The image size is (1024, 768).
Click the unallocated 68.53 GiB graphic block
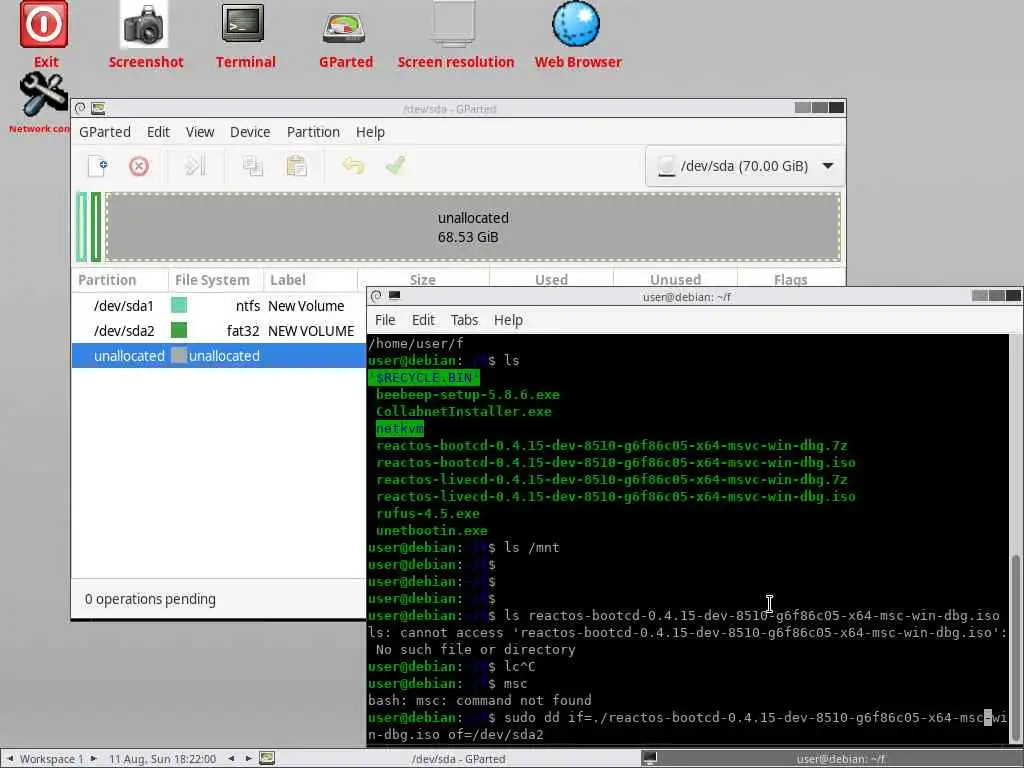(473, 227)
